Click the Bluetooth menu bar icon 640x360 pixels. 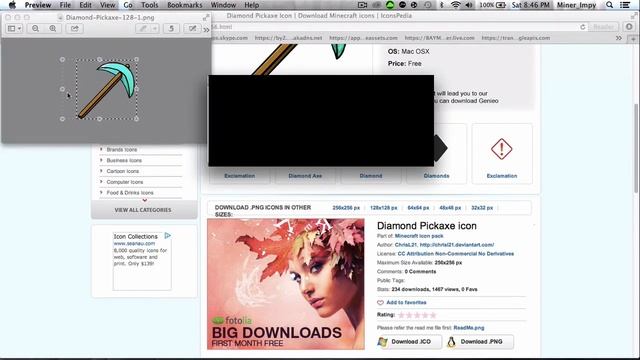click(442, 5)
